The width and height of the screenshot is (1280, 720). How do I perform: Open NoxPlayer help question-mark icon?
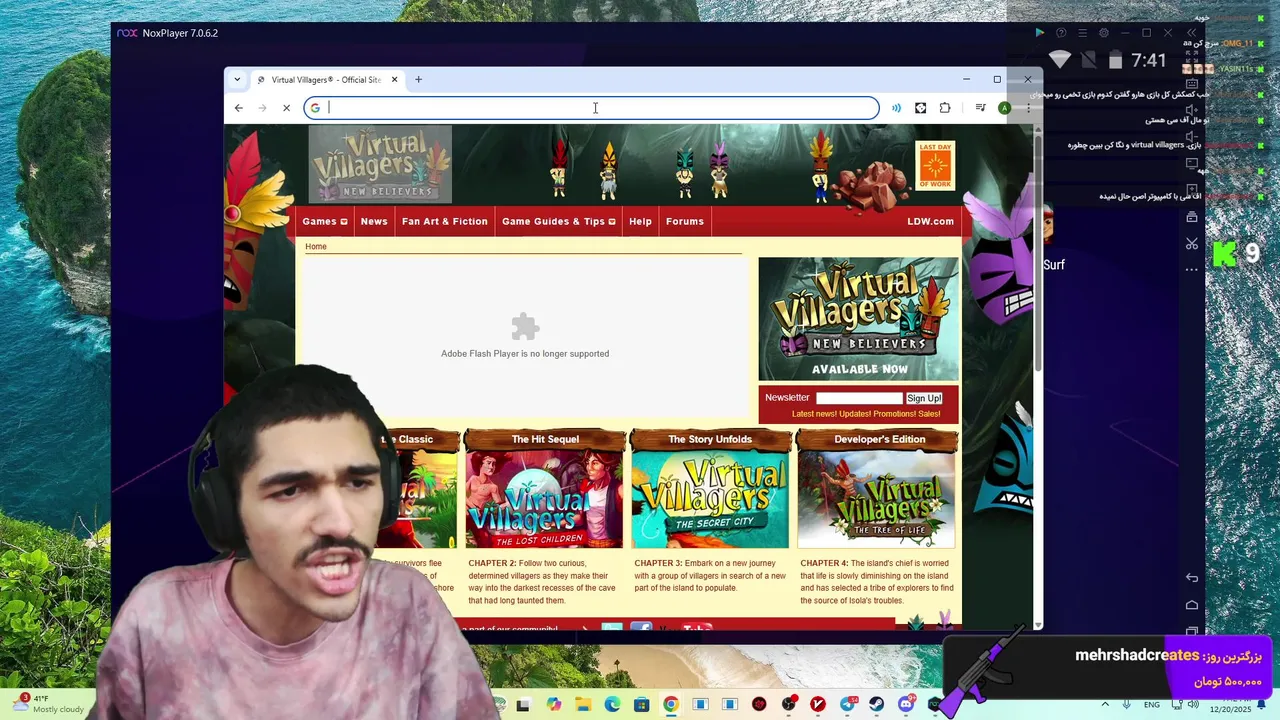pyautogui.click(x=1061, y=33)
